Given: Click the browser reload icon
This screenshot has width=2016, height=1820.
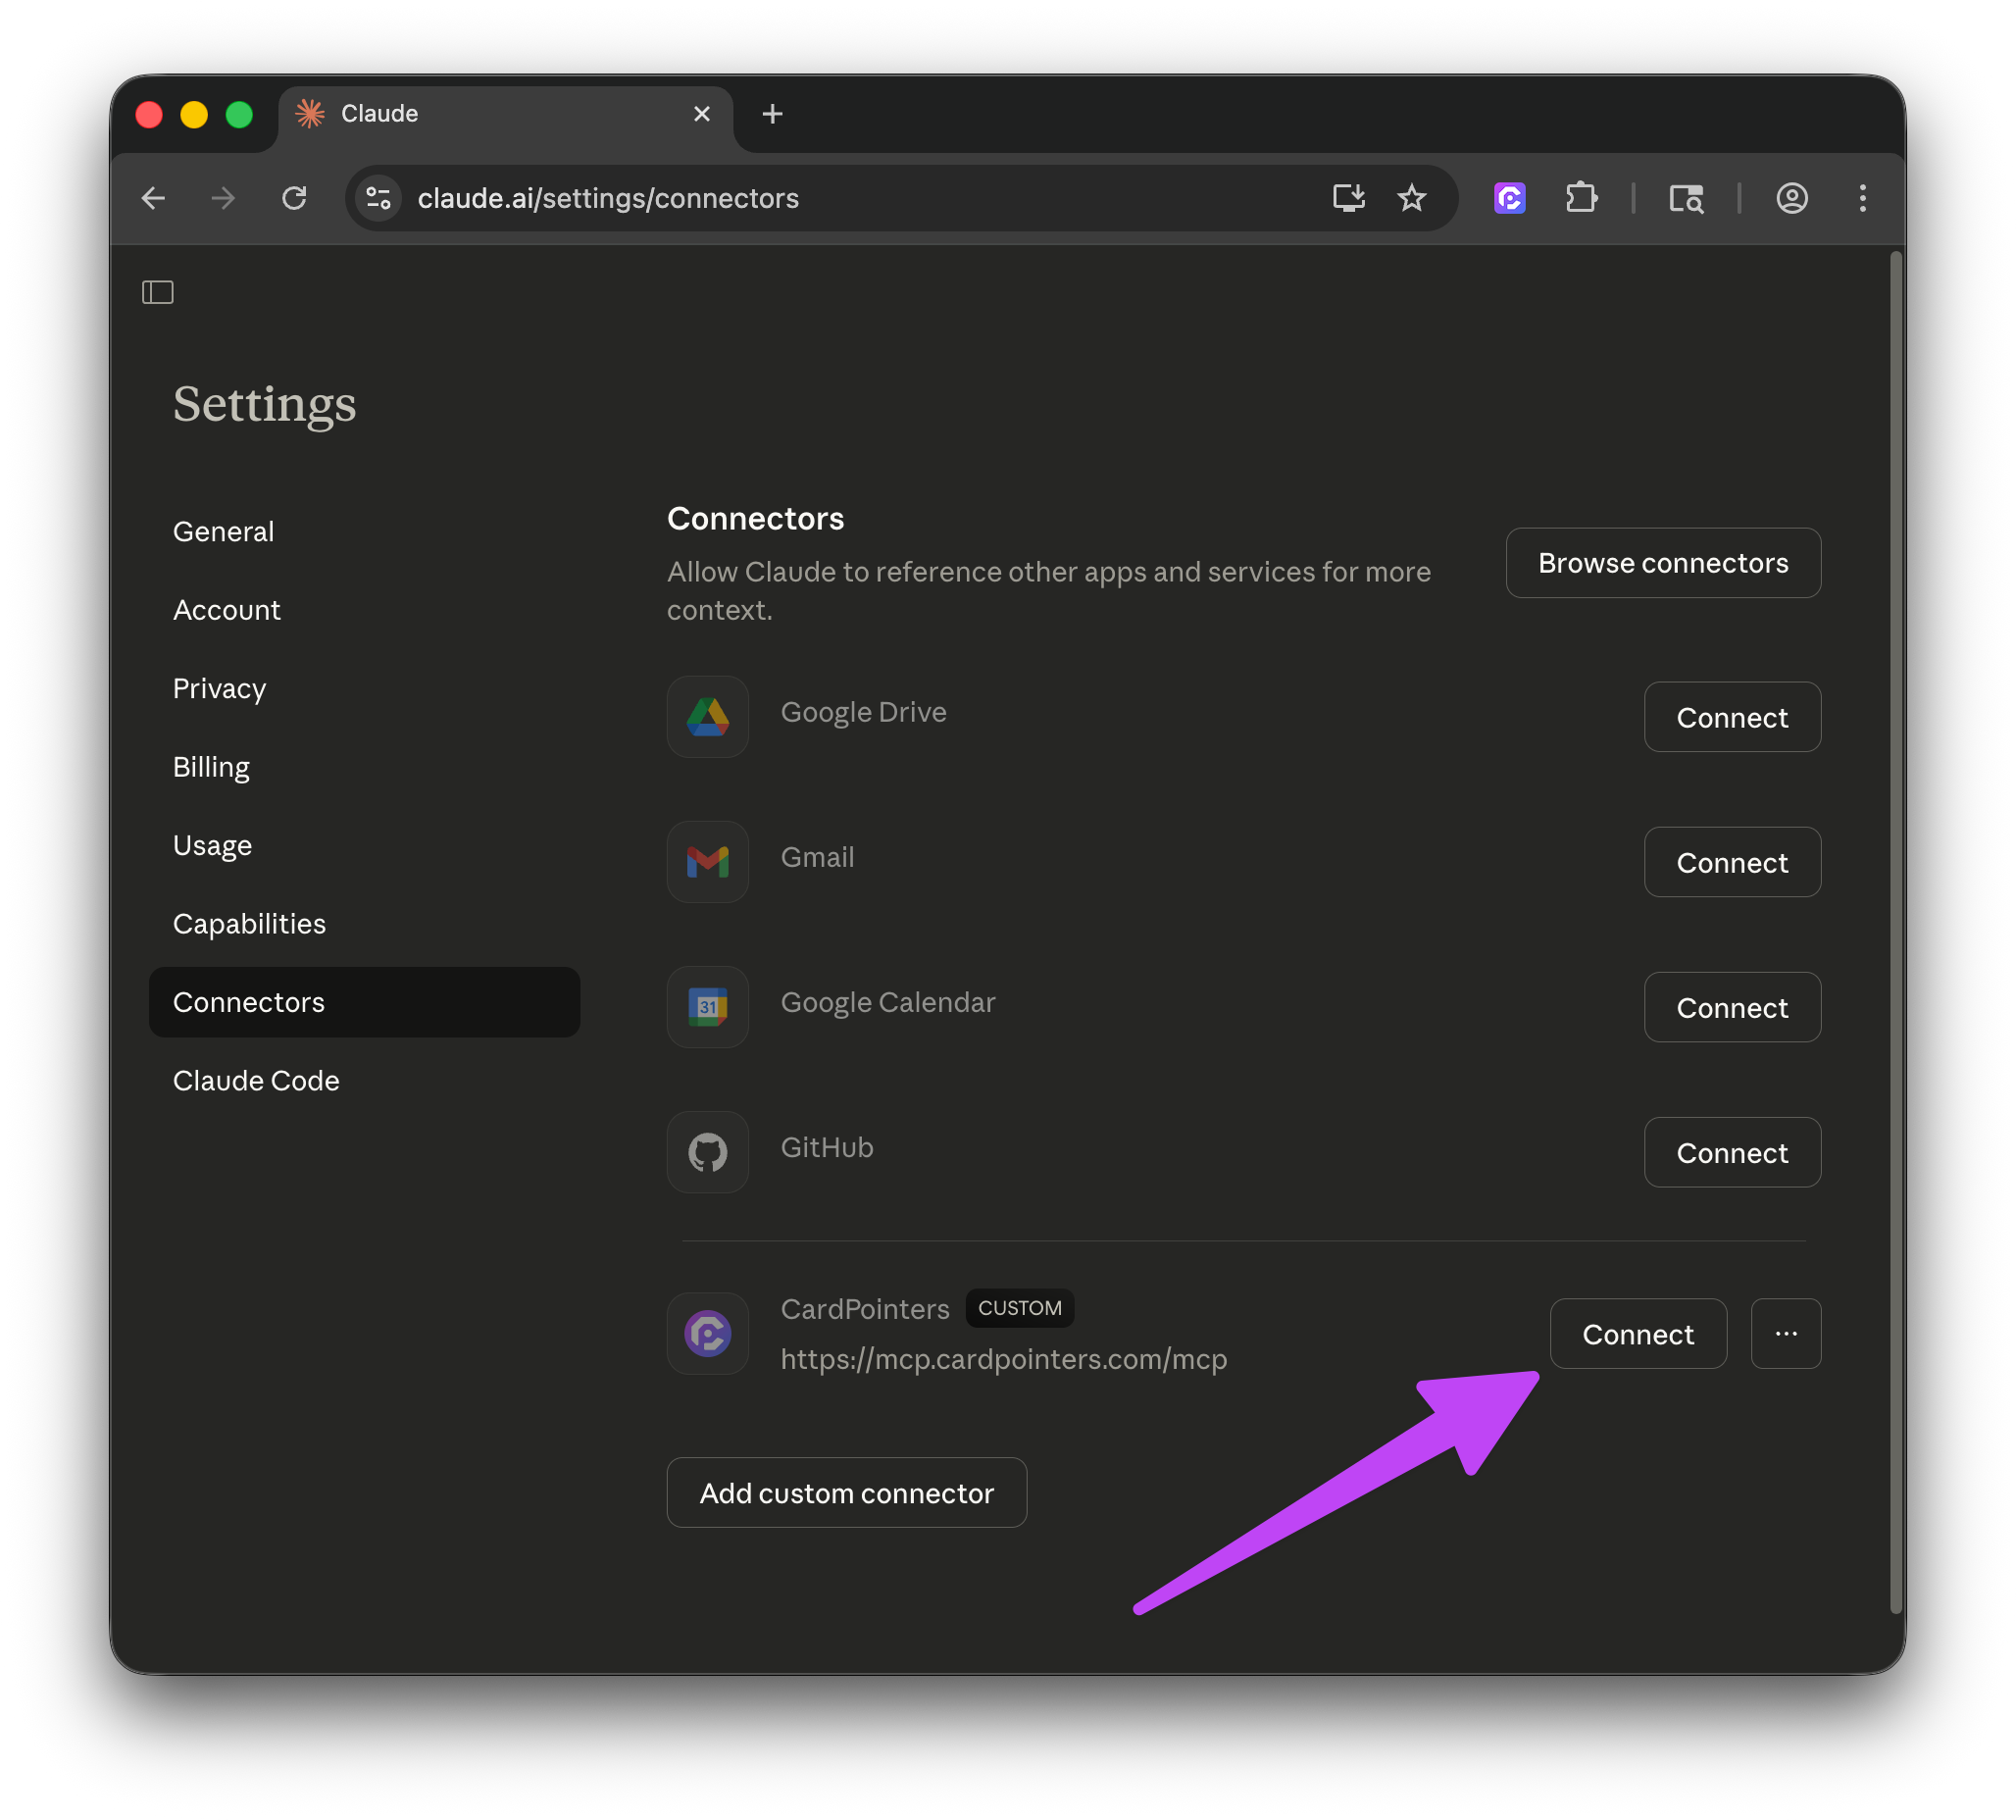Looking at the screenshot, I should tap(294, 198).
